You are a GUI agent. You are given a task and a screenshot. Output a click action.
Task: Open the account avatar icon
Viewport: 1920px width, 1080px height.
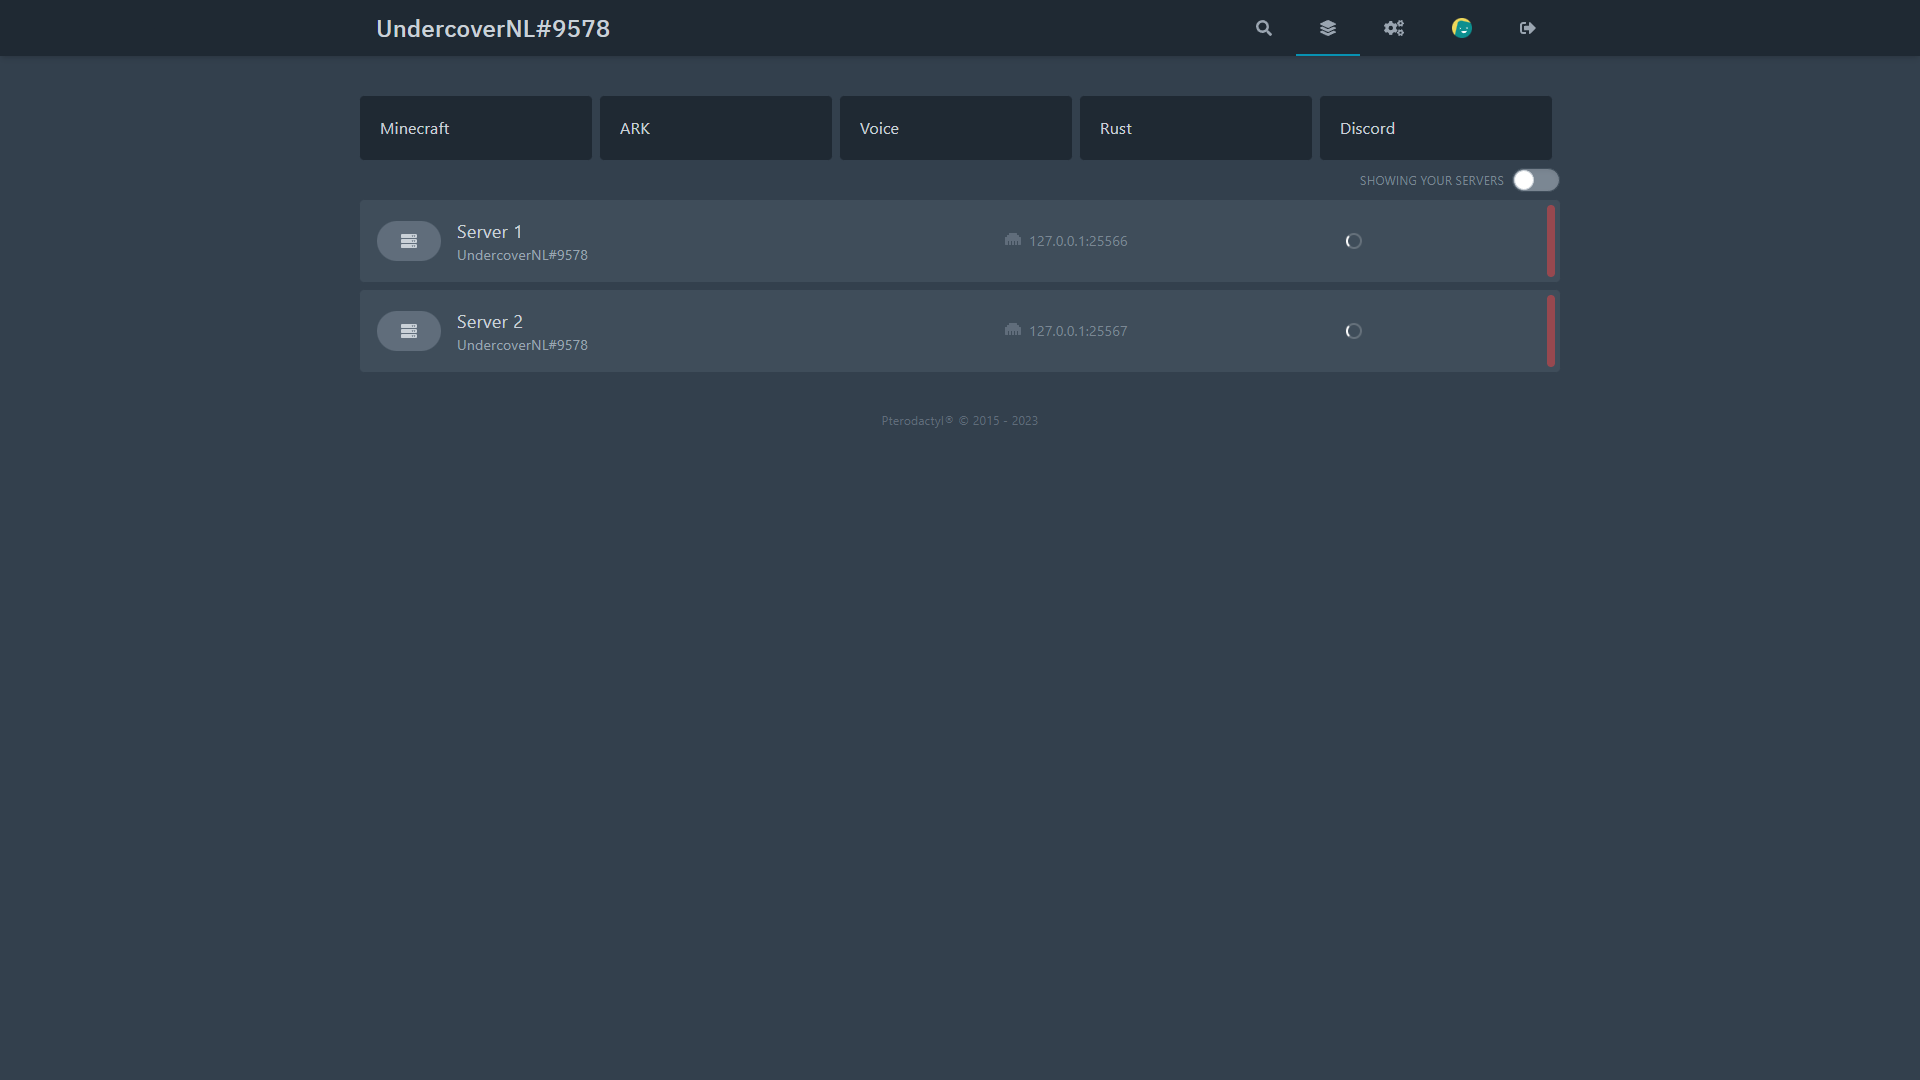(x=1461, y=28)
